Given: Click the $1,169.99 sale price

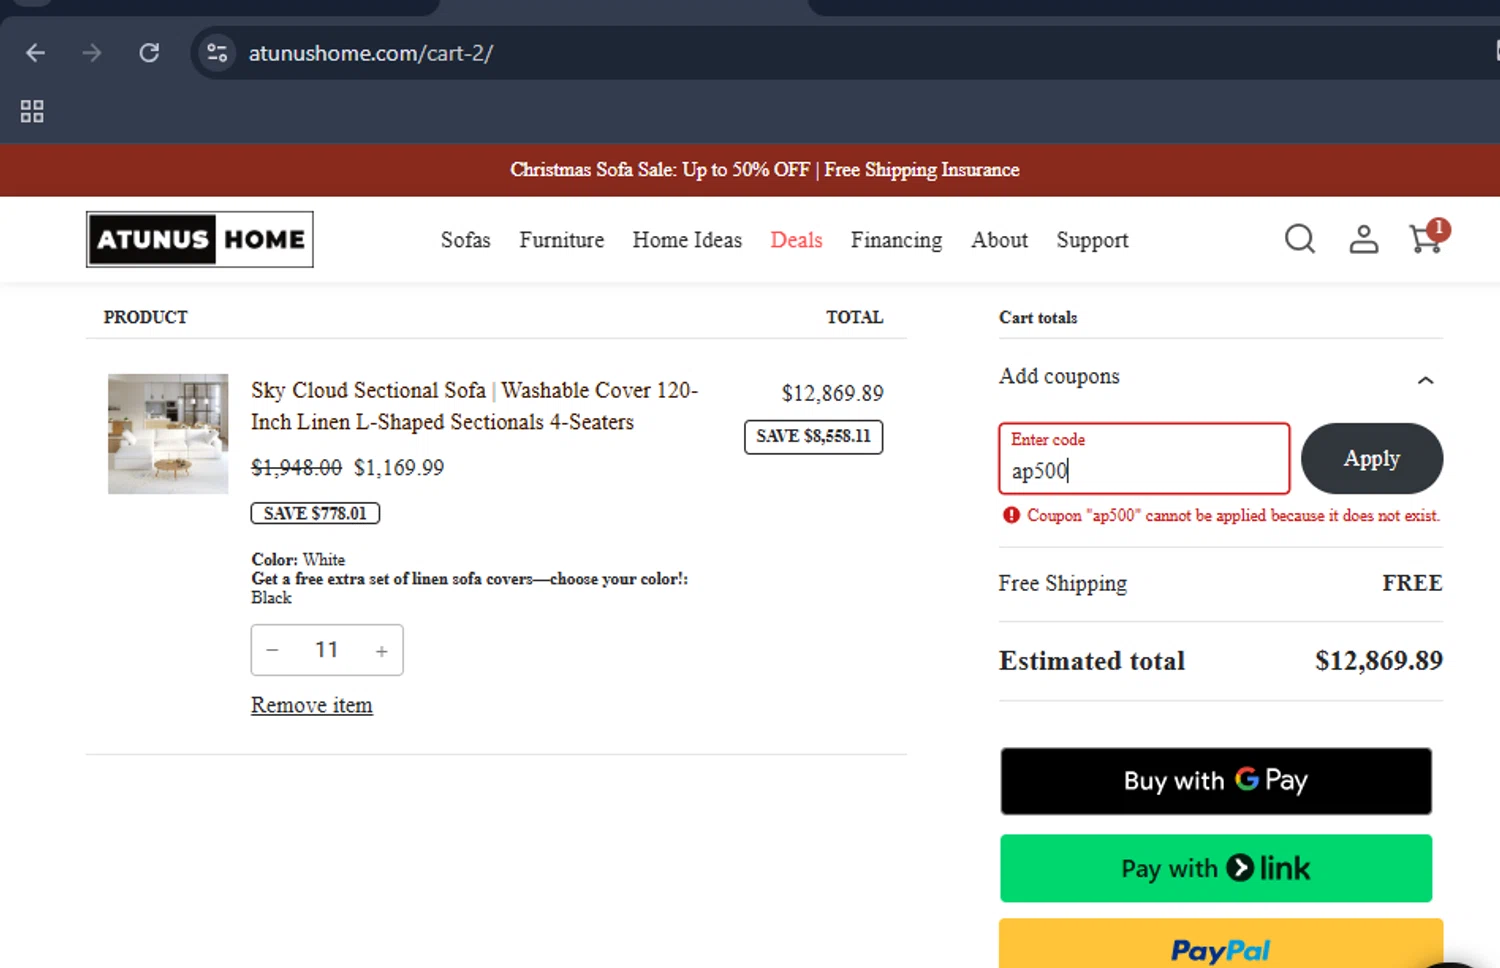Looking at the screenshot, I should [x=399, y=468].
